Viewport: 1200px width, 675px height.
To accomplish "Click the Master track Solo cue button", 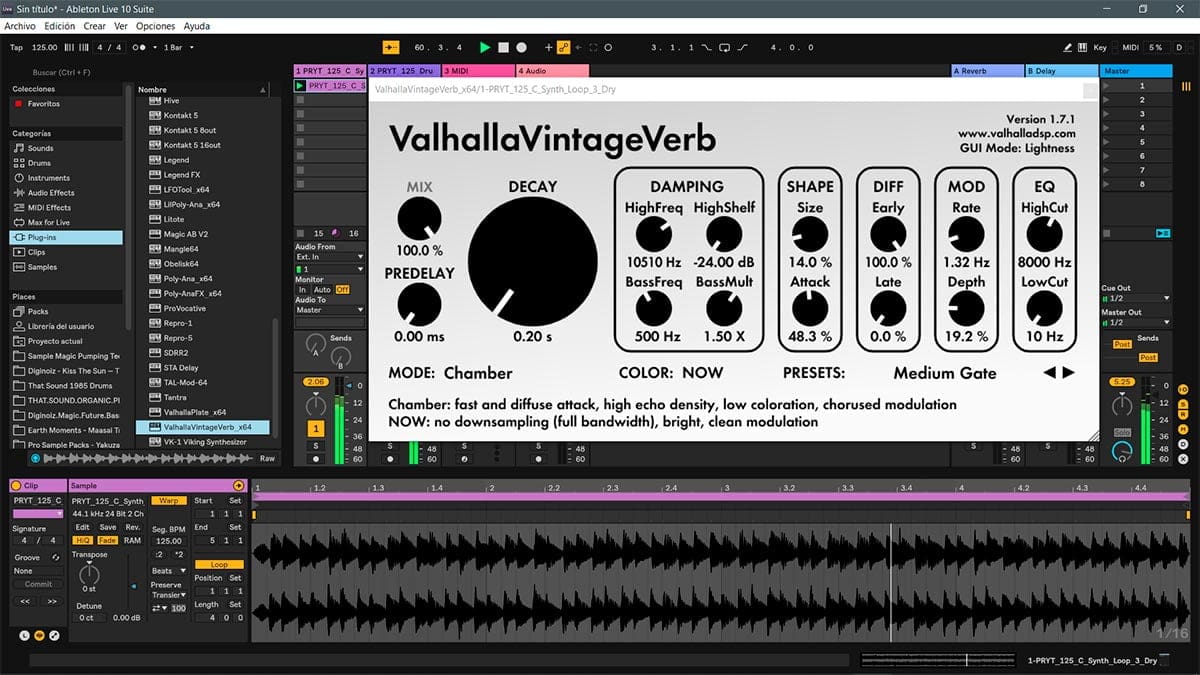I will click(1123, 432).
